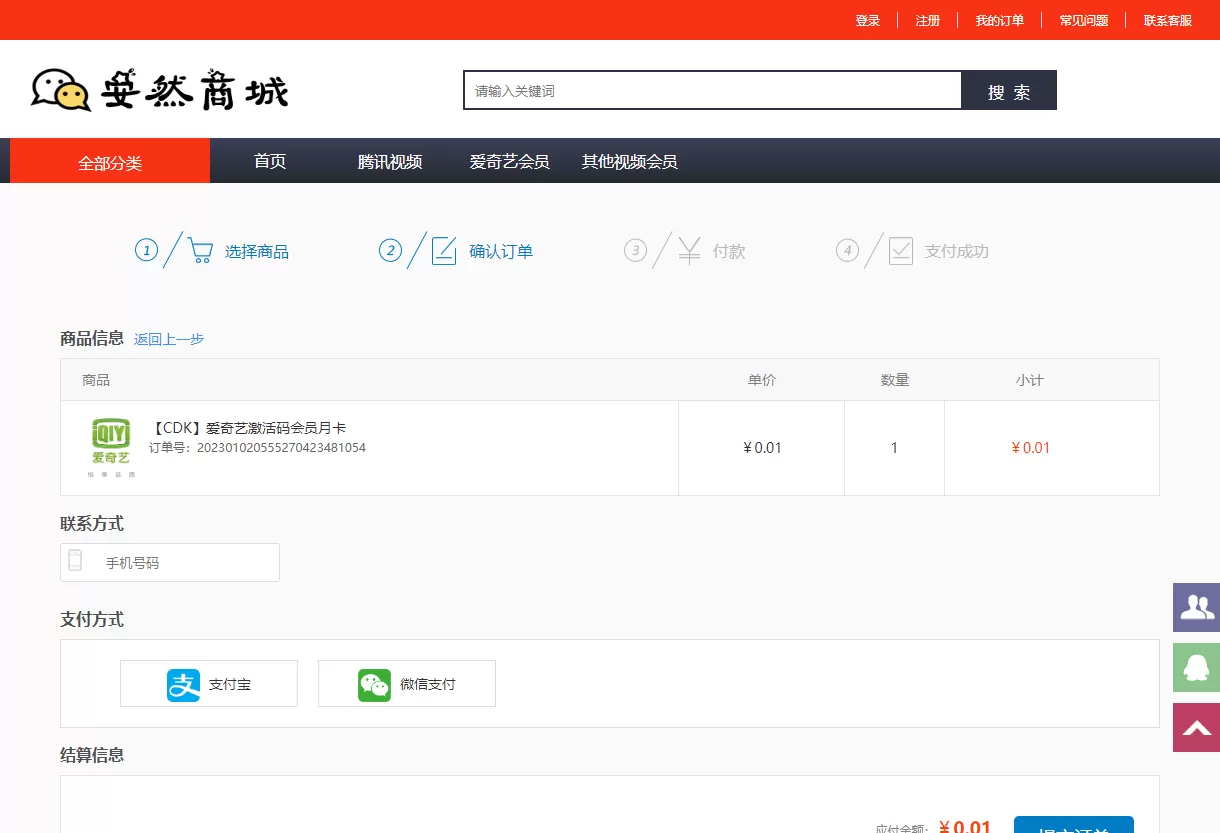Screen dimensions: 1220x833
Task: Click the payment success checkmark icon
Action: pyautogui.click(x=901, y=251)
